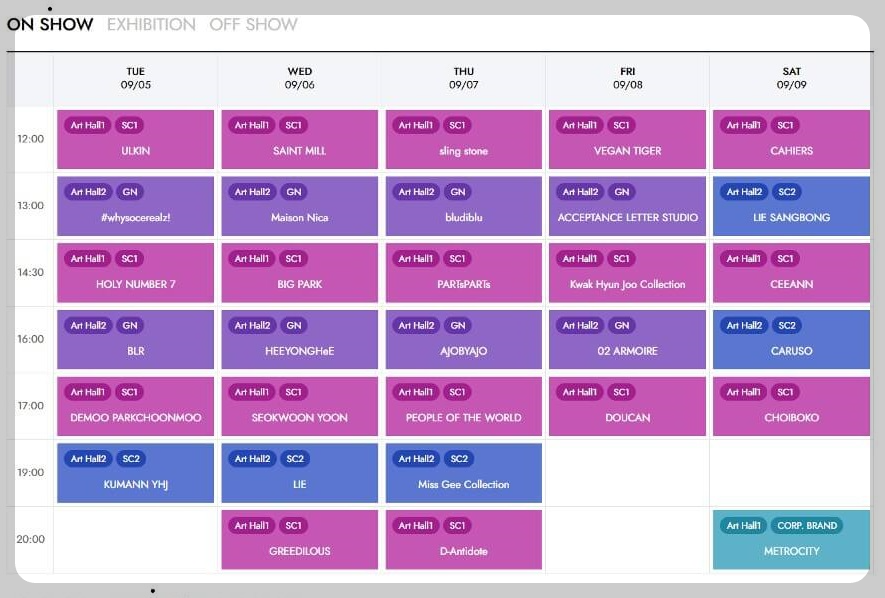885x598 pixels.
Task: Open the VEGAN TIGER show
Action: (628, 139)
